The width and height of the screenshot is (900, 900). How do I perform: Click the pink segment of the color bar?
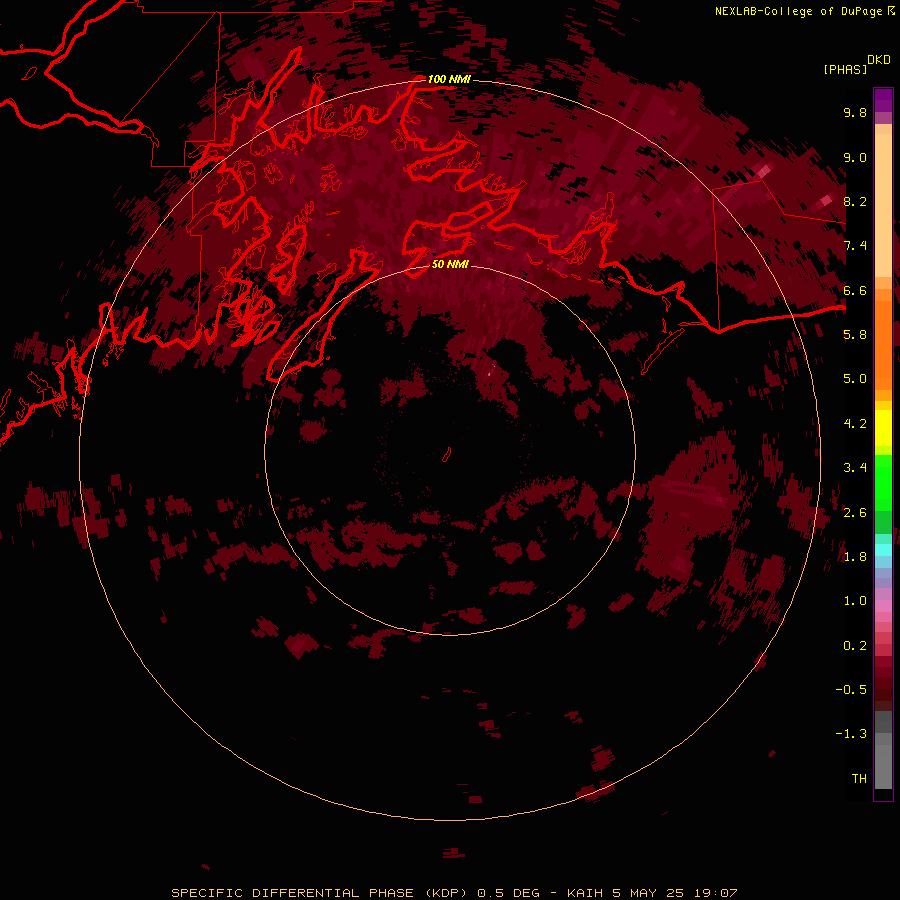click(883, 606)
